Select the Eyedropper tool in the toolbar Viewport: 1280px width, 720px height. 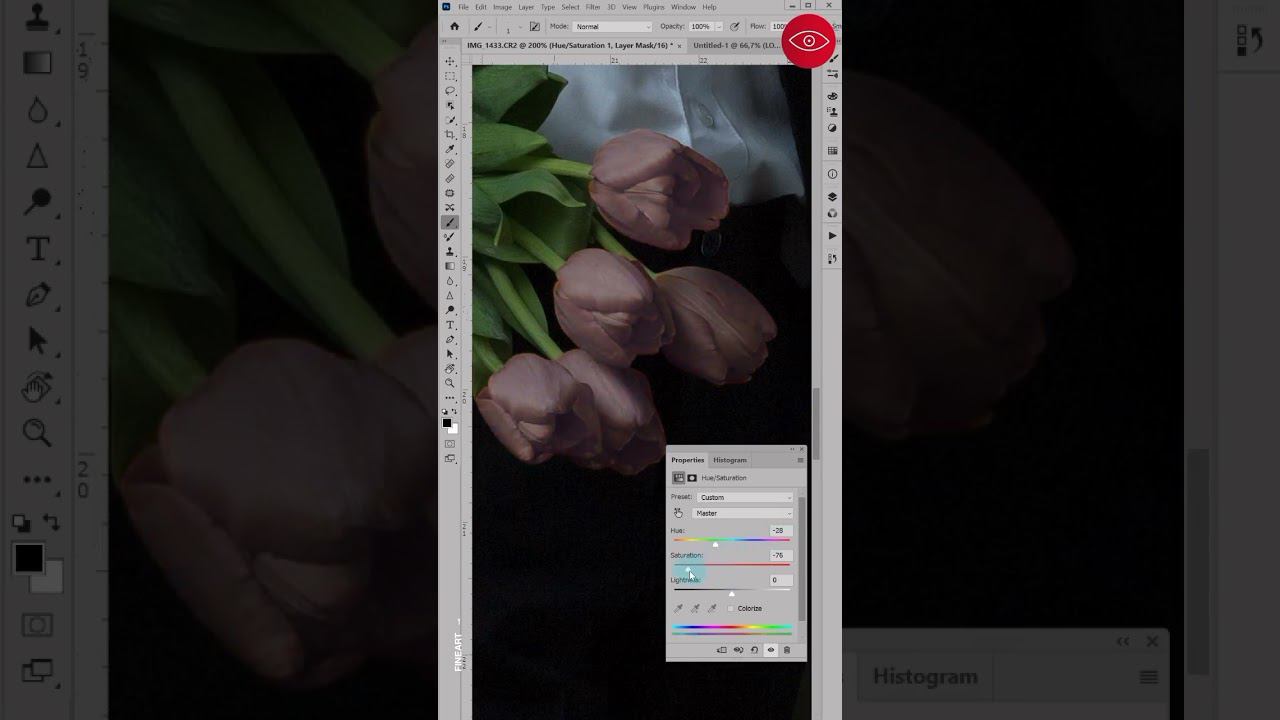pyautogui.click(x=450, y=149)
